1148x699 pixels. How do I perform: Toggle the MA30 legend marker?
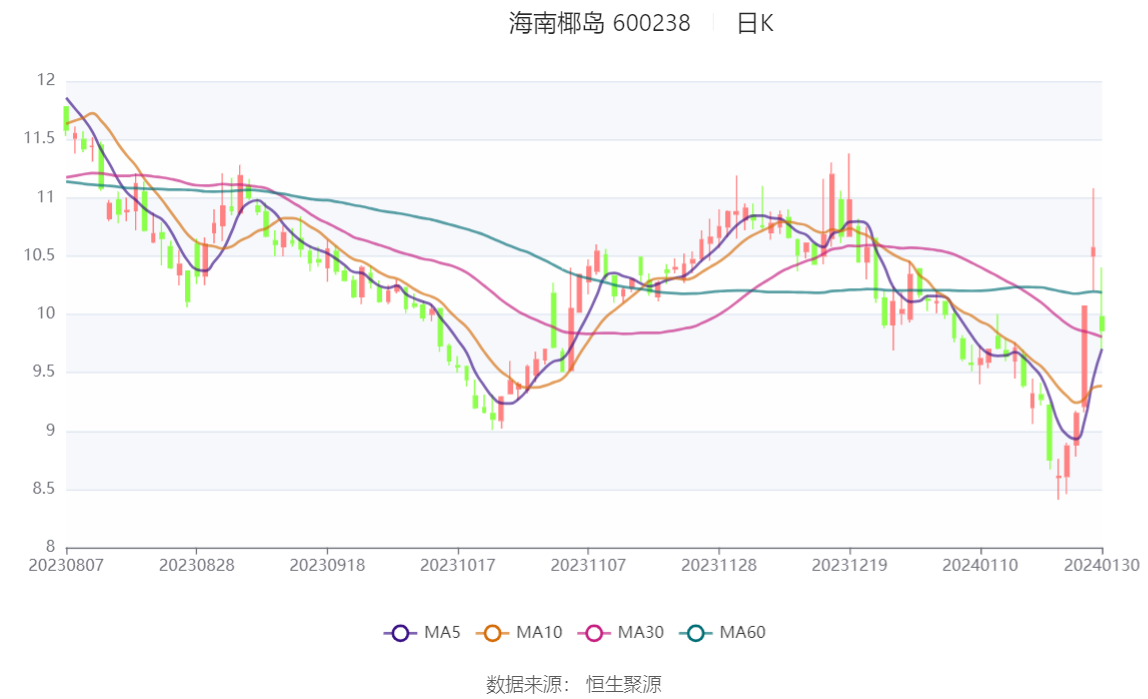click(594, 633)
